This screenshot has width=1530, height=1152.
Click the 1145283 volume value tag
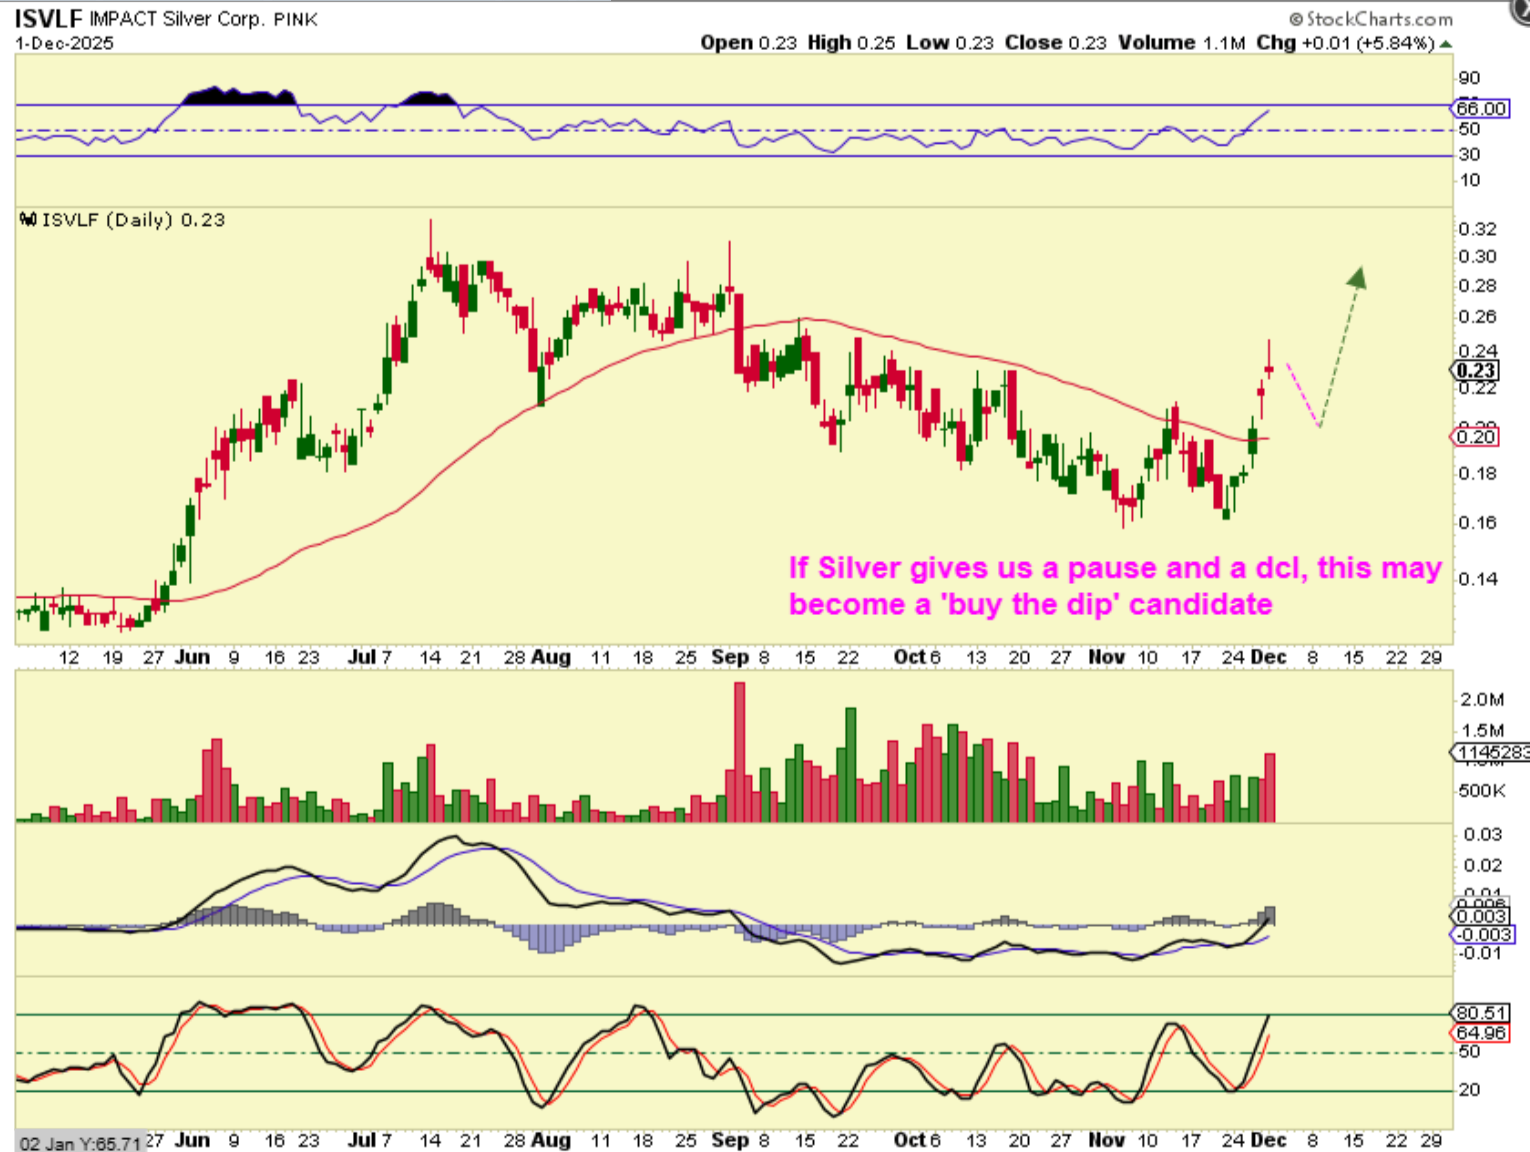[x=1491, y=752]
